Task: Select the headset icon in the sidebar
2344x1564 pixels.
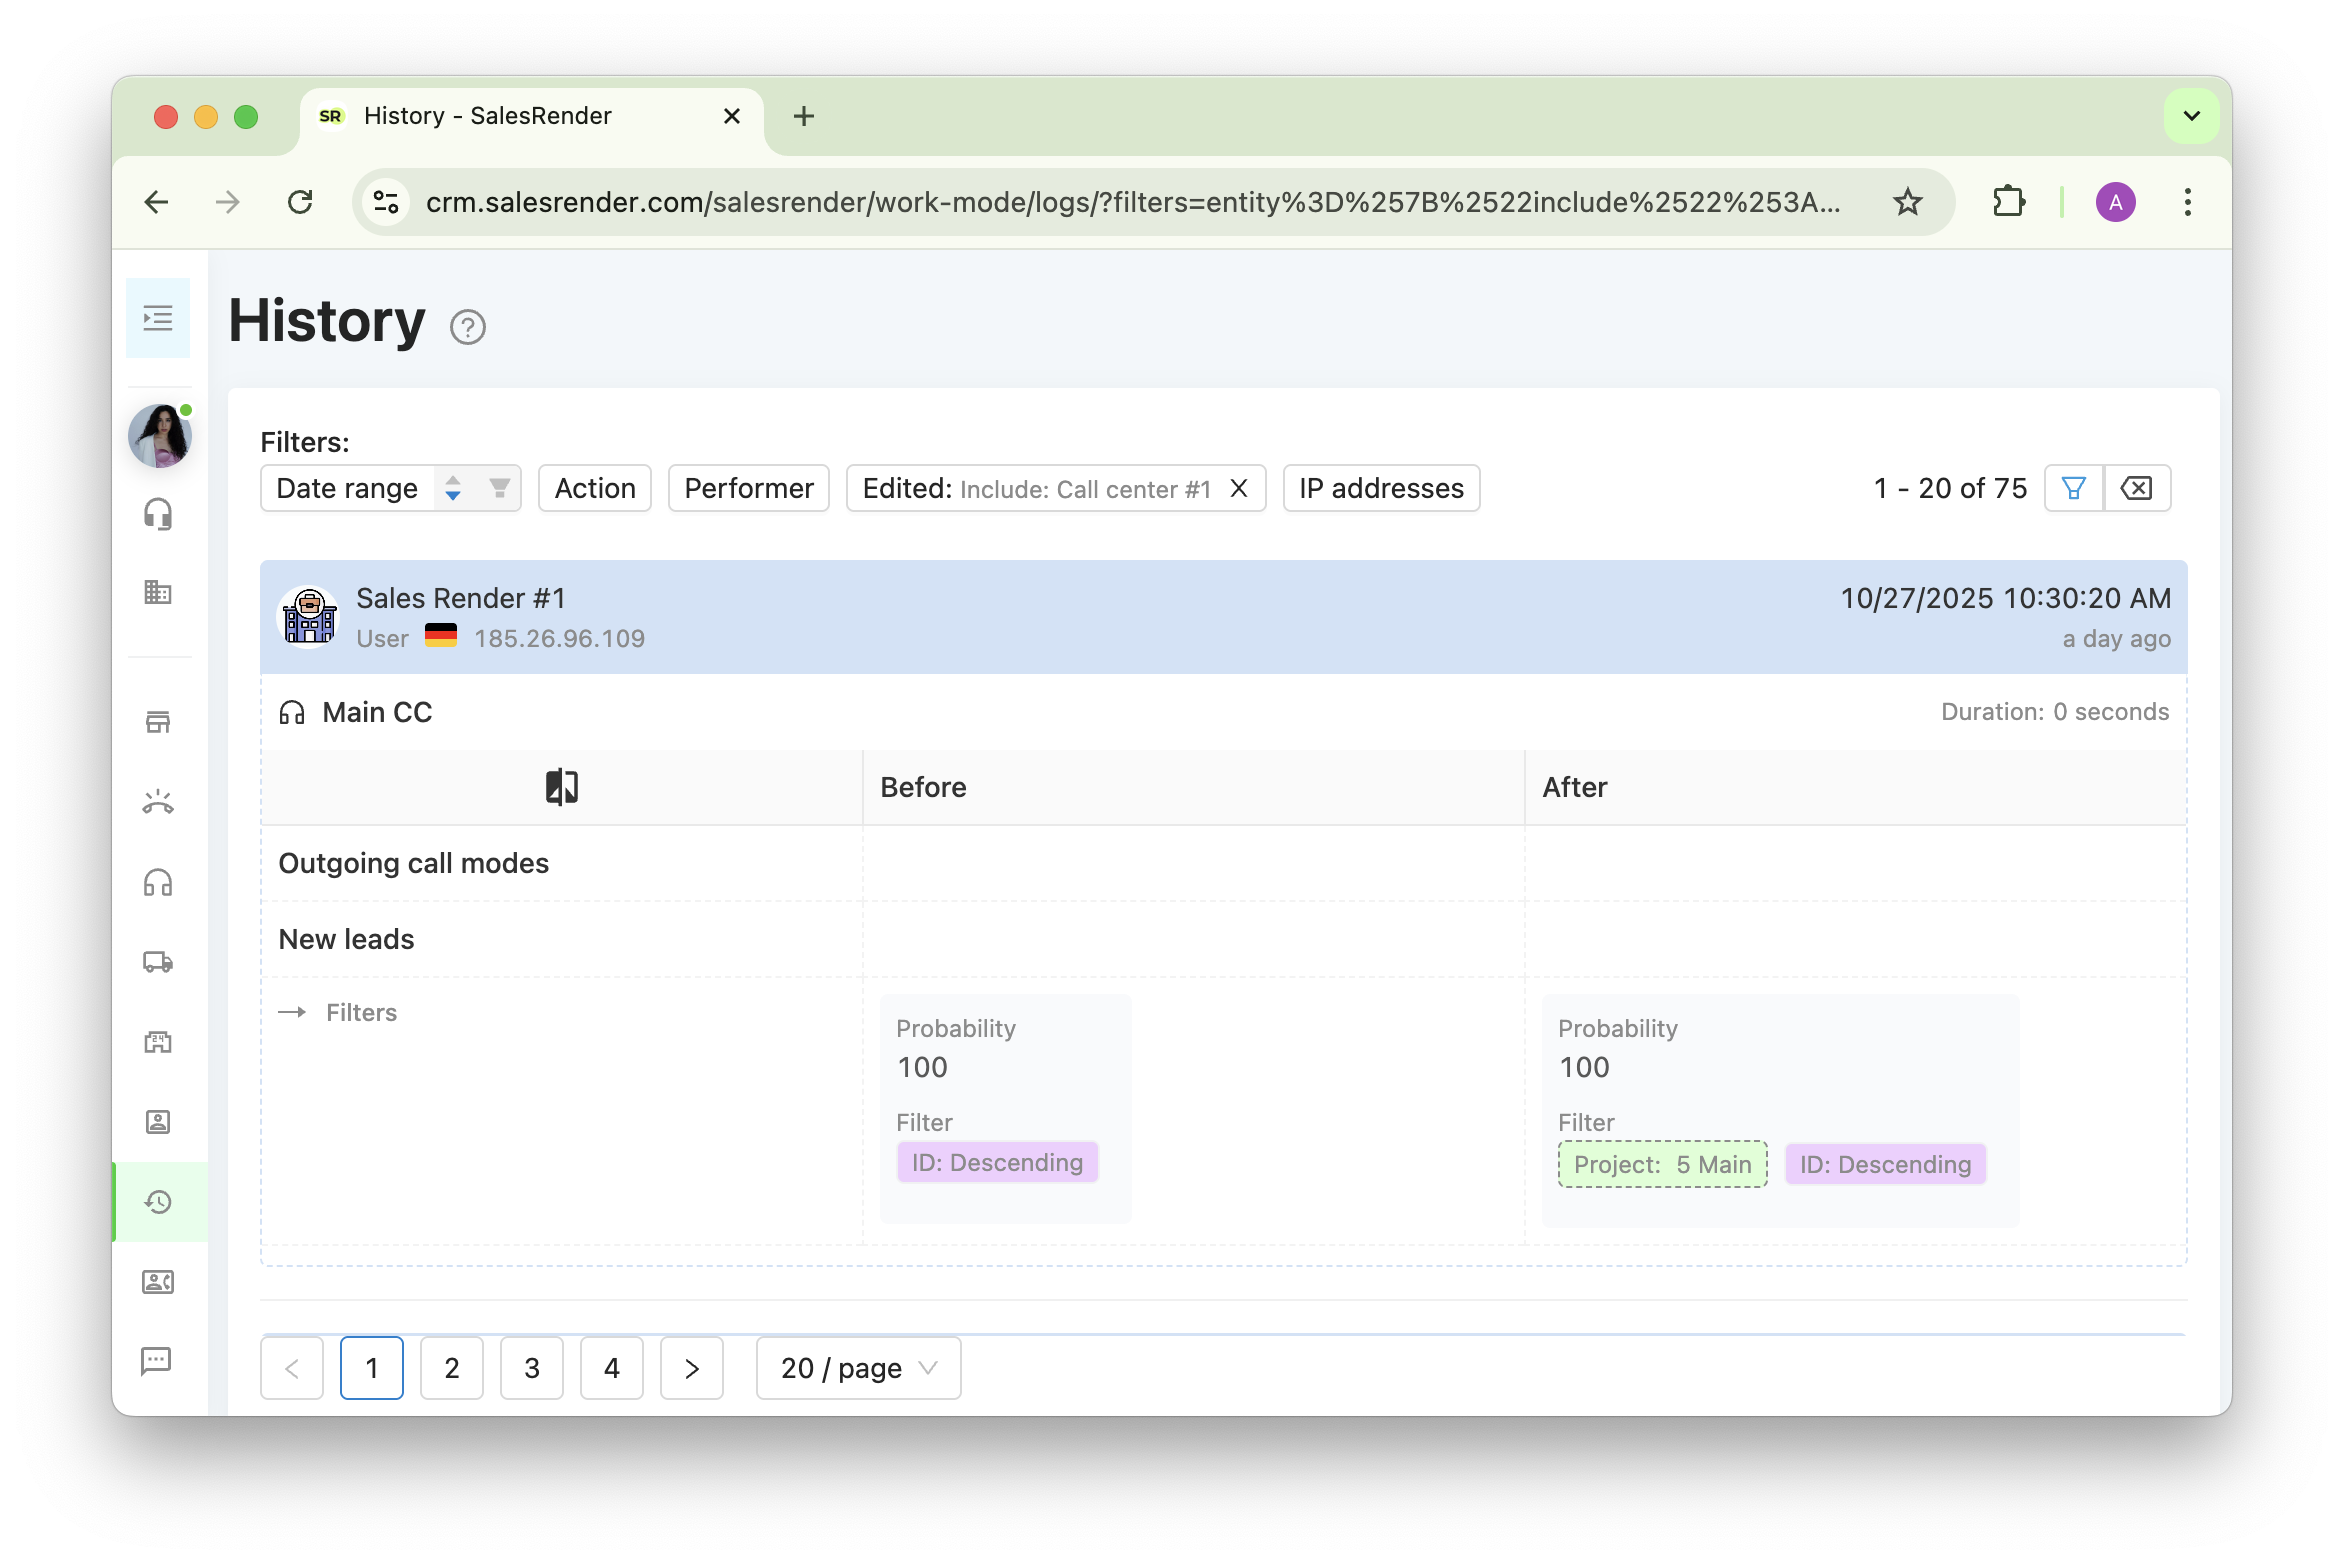Action: 158,514
